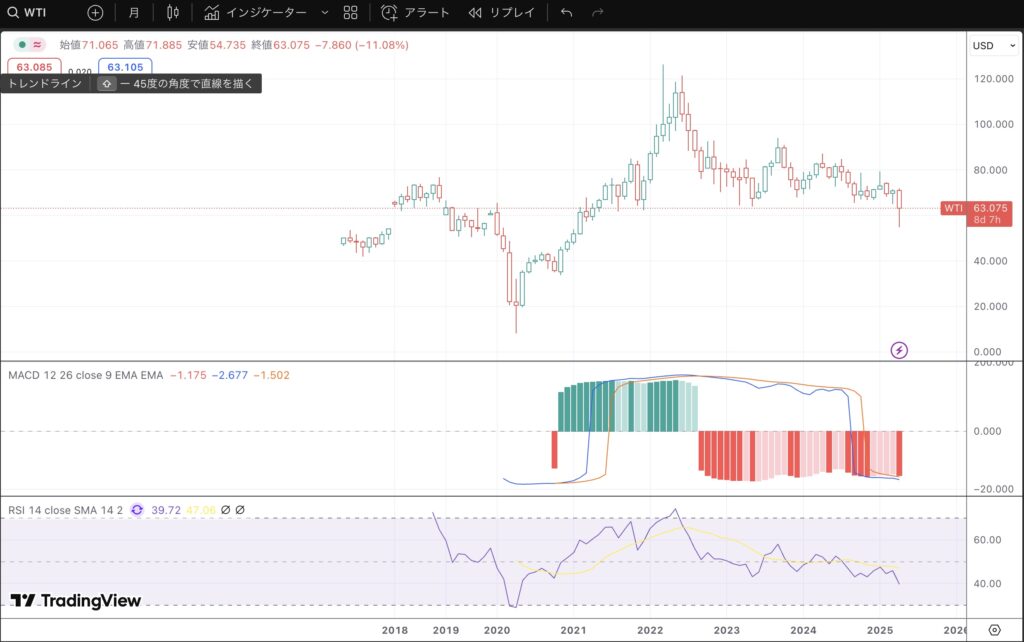Click MACD value −2.677
Image resolution: width=1024 pixels, height=642 pixels.
pos(230,375)
